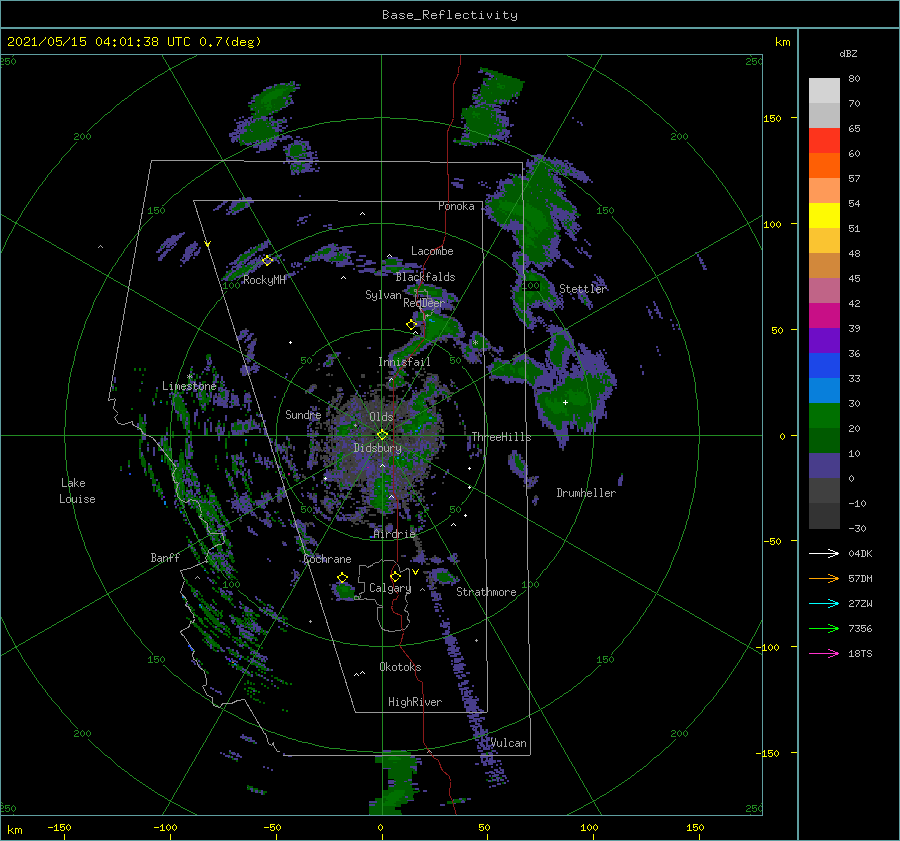Pick the dark orange 57-60 dBZ swatch
Viewport: 900px width, 841px height.
[824, 166]
